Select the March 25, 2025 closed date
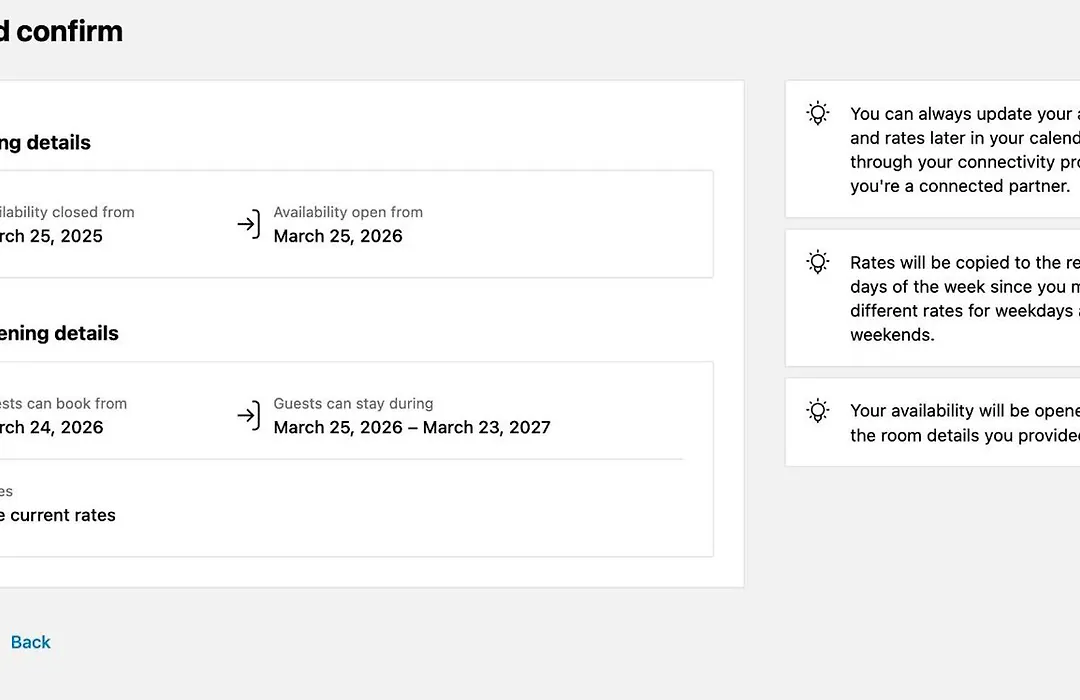Screen dimensions: 1080x700 (x=52, y=236)
